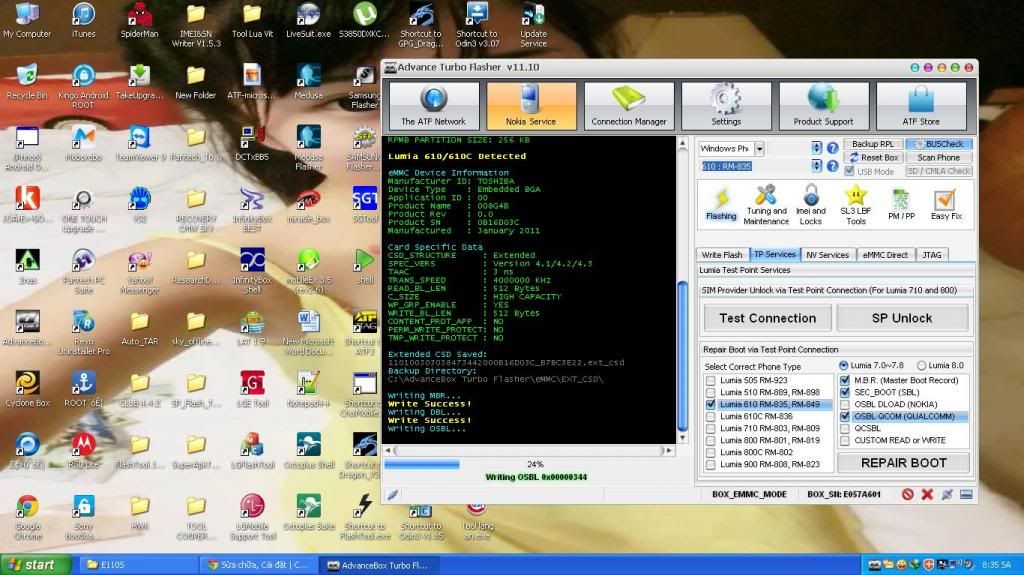Open Google Chrome desktop icon
1024x575 pixels.
pyautogui.click(x=27, y=518)
